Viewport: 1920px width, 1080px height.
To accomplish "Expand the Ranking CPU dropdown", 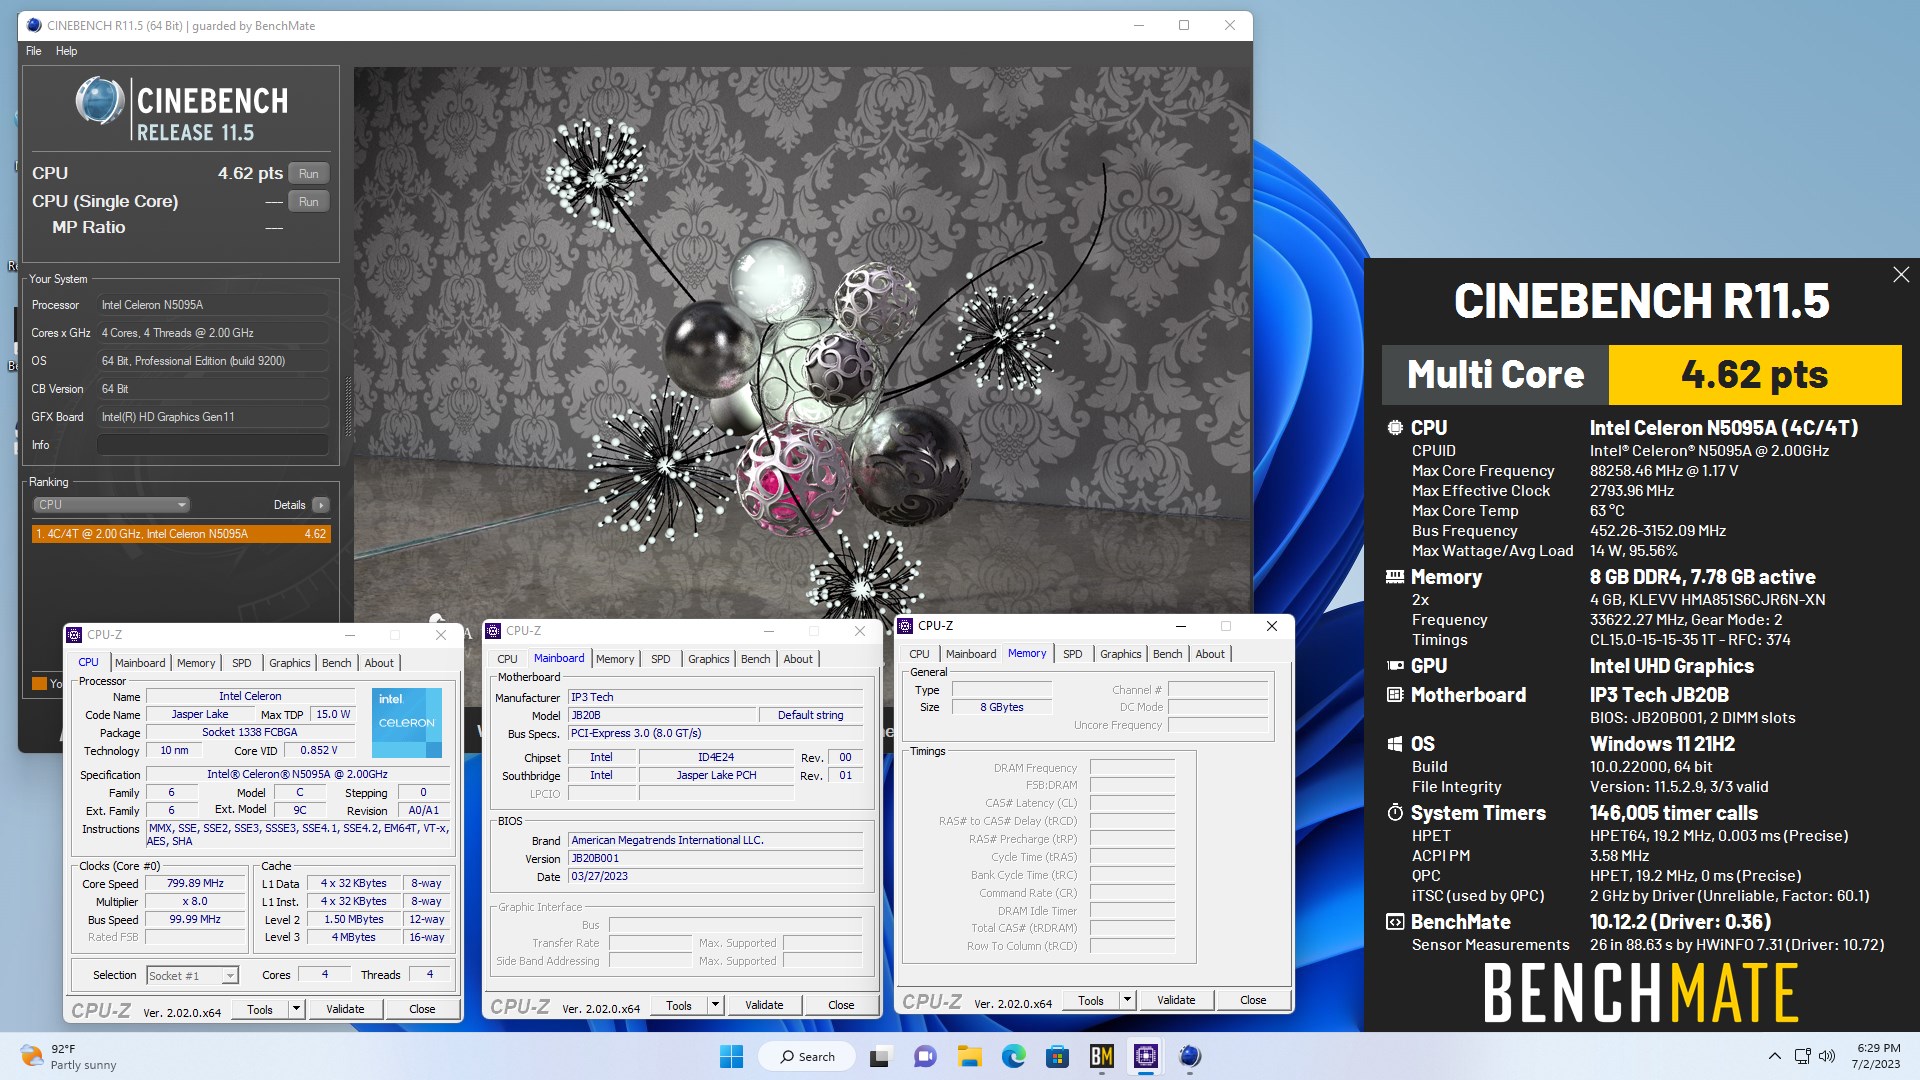I will click(x=111, y=505).
